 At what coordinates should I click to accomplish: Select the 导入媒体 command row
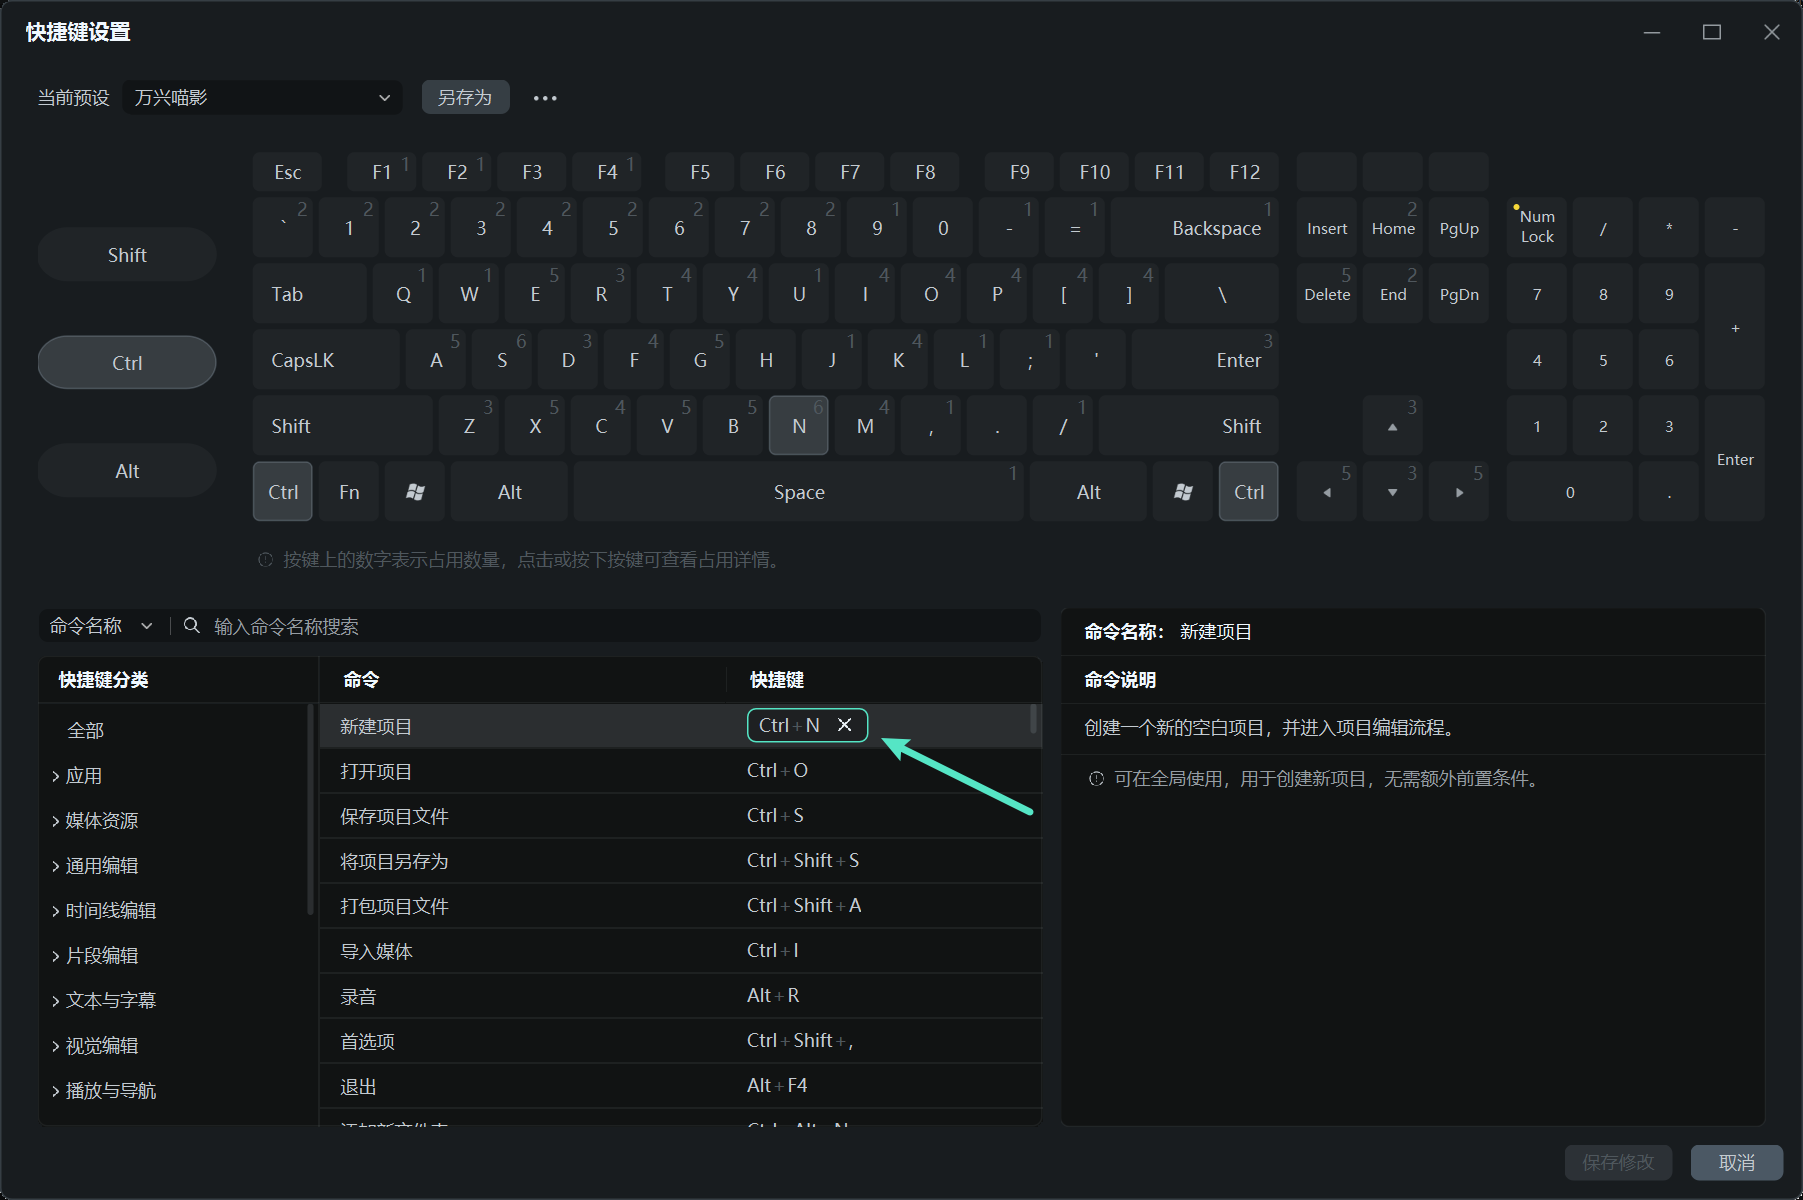pos(680,951)
